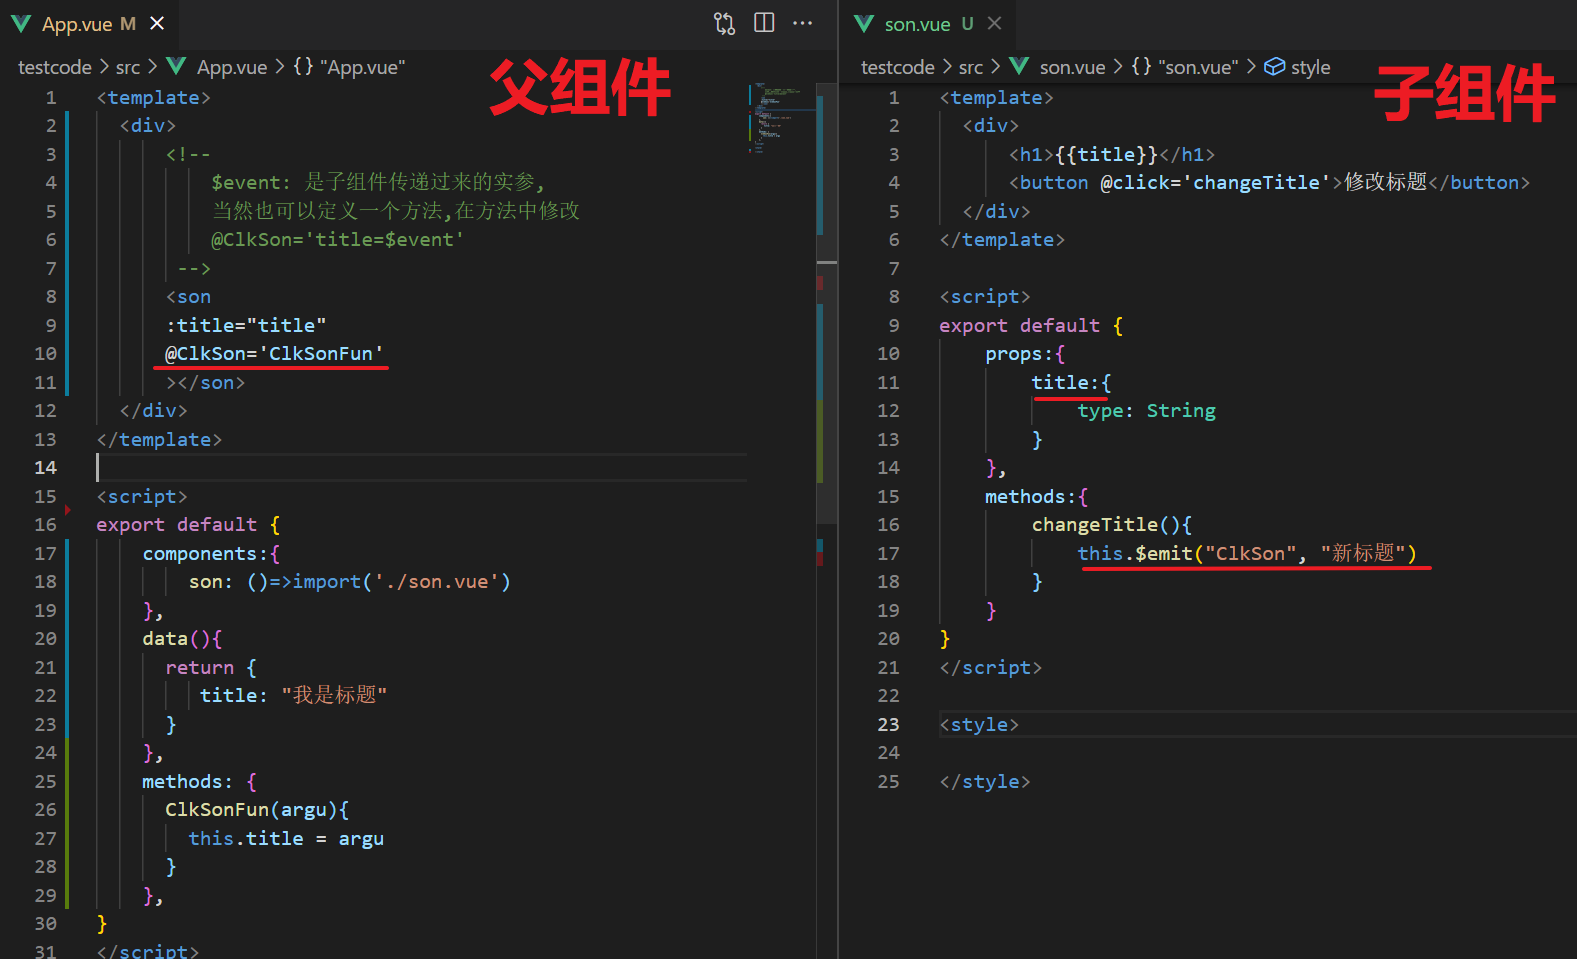
Task: Click the compare changes icon in the editor toolbar
Action: point(724,23)
